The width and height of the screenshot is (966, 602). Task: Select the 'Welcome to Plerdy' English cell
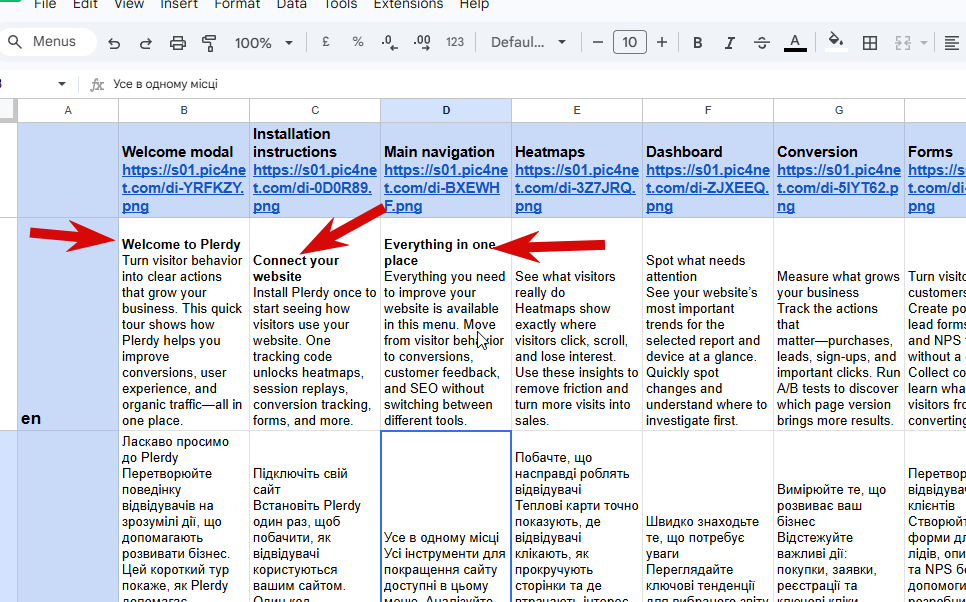click(184, 324)
